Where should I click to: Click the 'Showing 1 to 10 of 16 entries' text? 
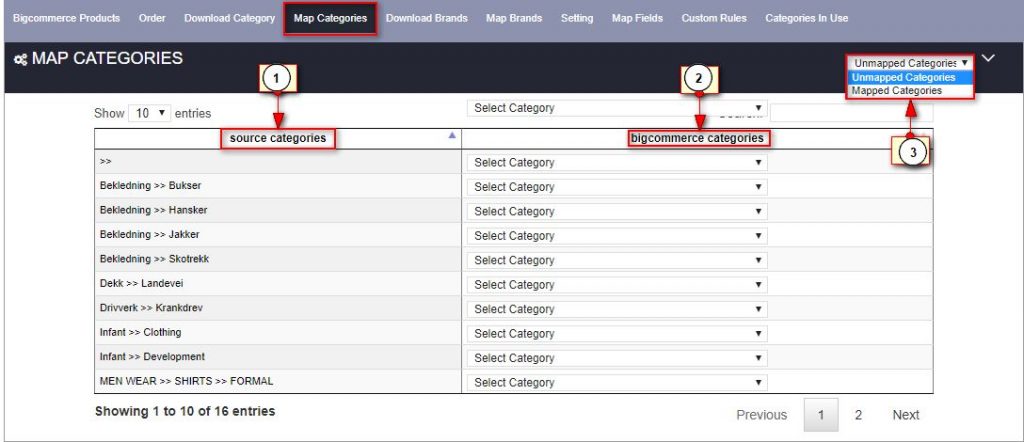185,411
